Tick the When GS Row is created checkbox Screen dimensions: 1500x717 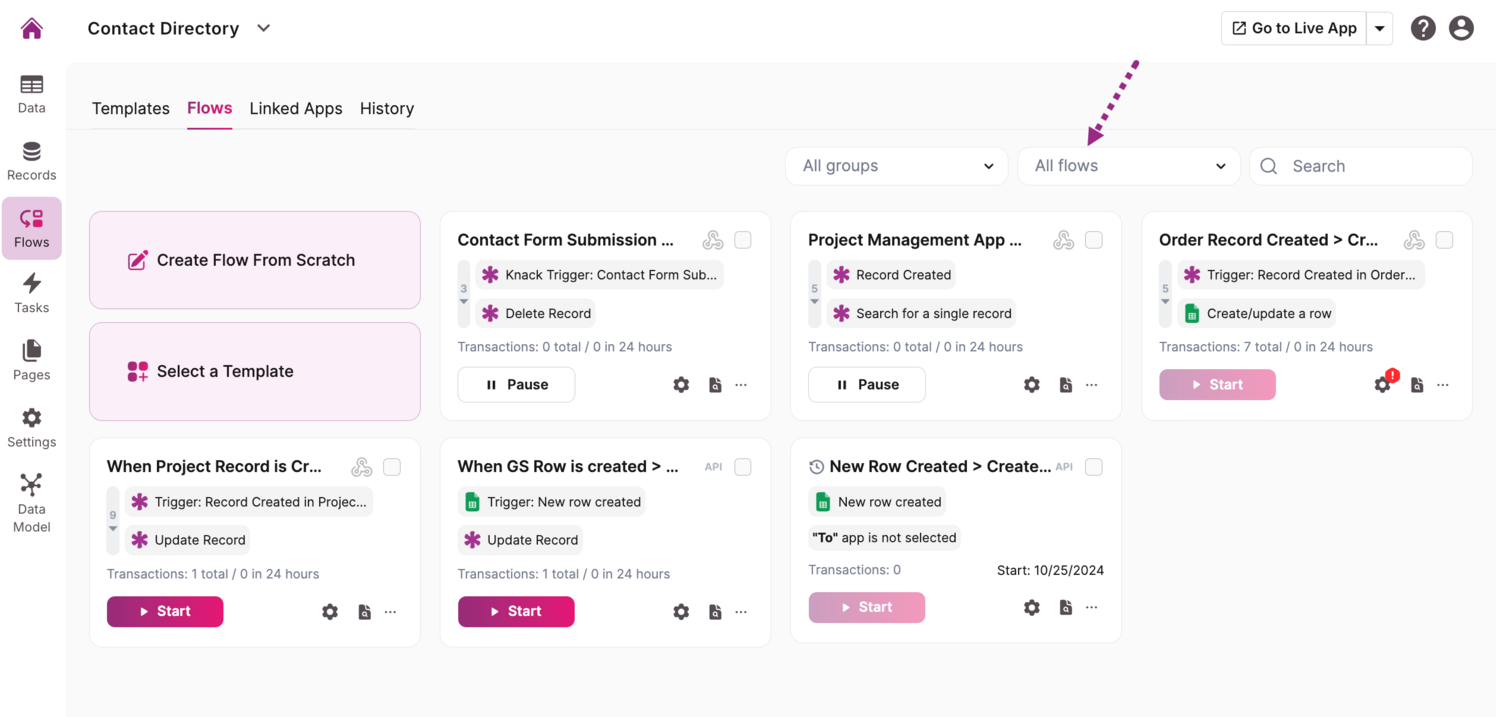[743, 467]
